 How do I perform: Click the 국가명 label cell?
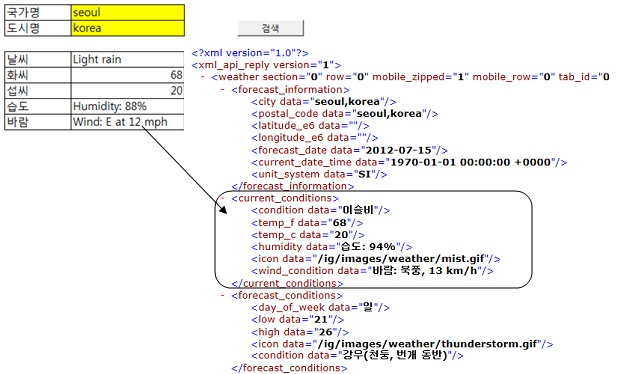(38, 13)
